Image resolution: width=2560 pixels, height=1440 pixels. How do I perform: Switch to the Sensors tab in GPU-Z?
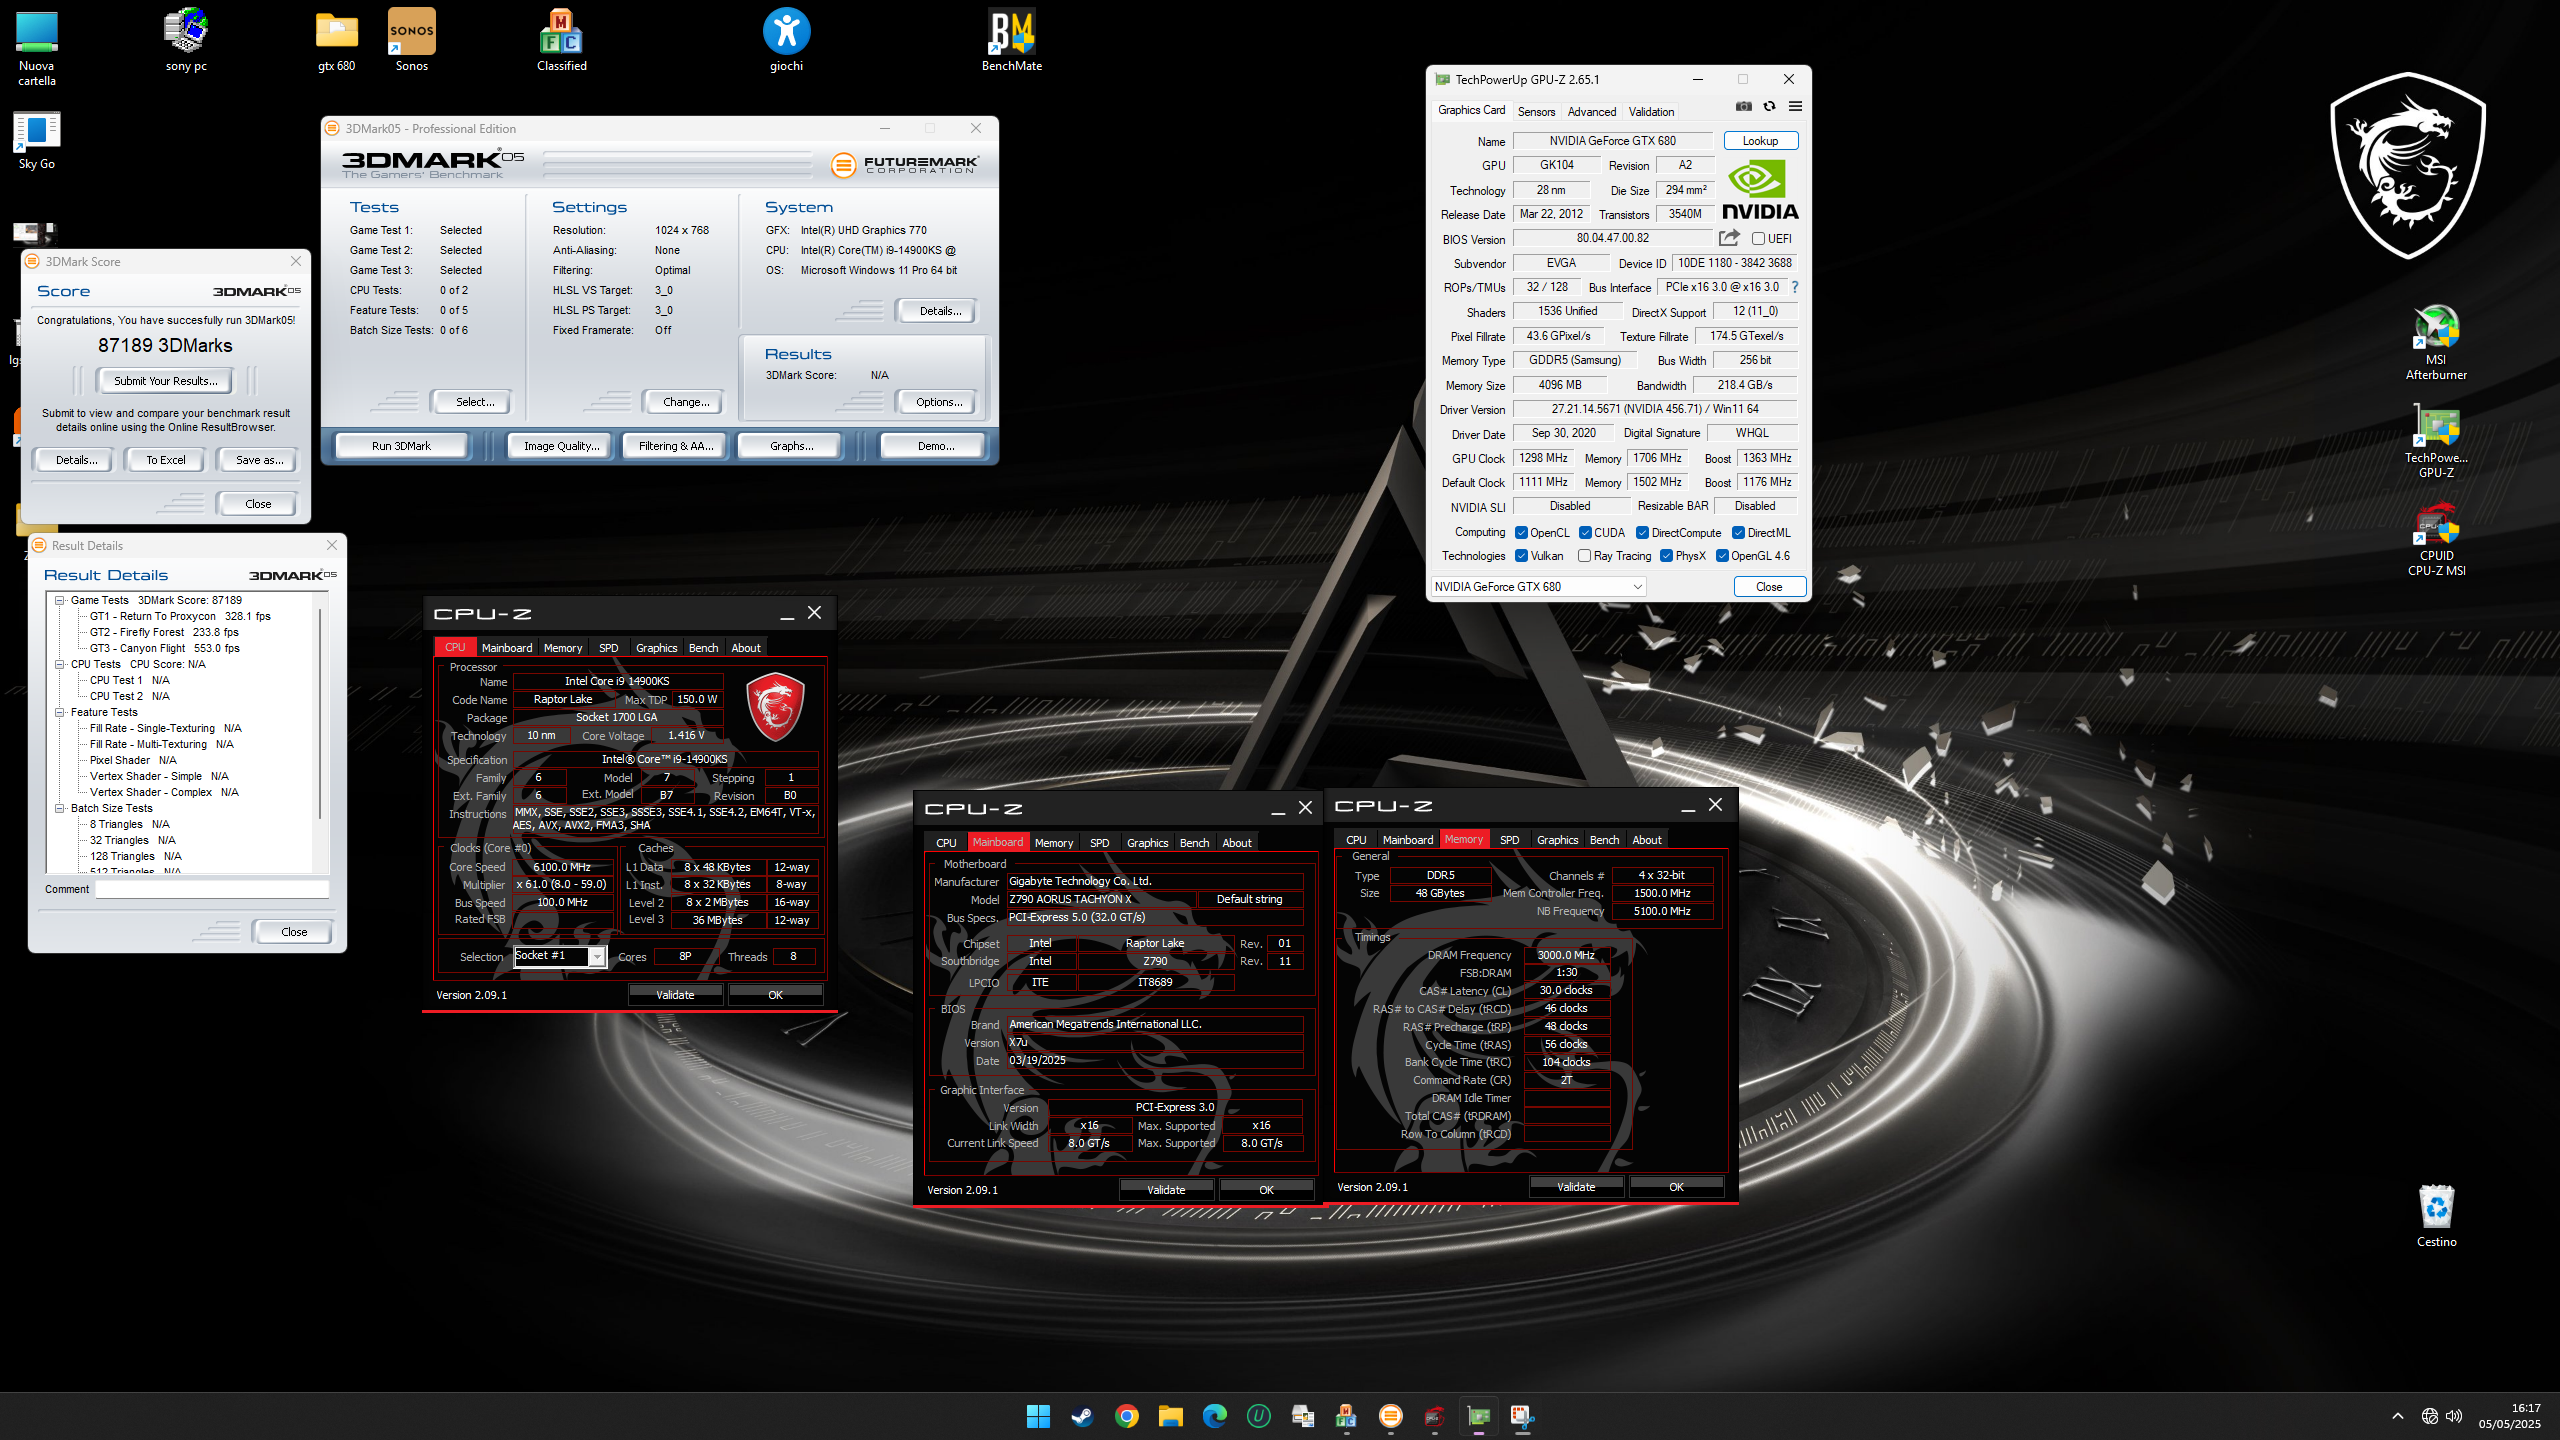click(x=1536, y=112)
